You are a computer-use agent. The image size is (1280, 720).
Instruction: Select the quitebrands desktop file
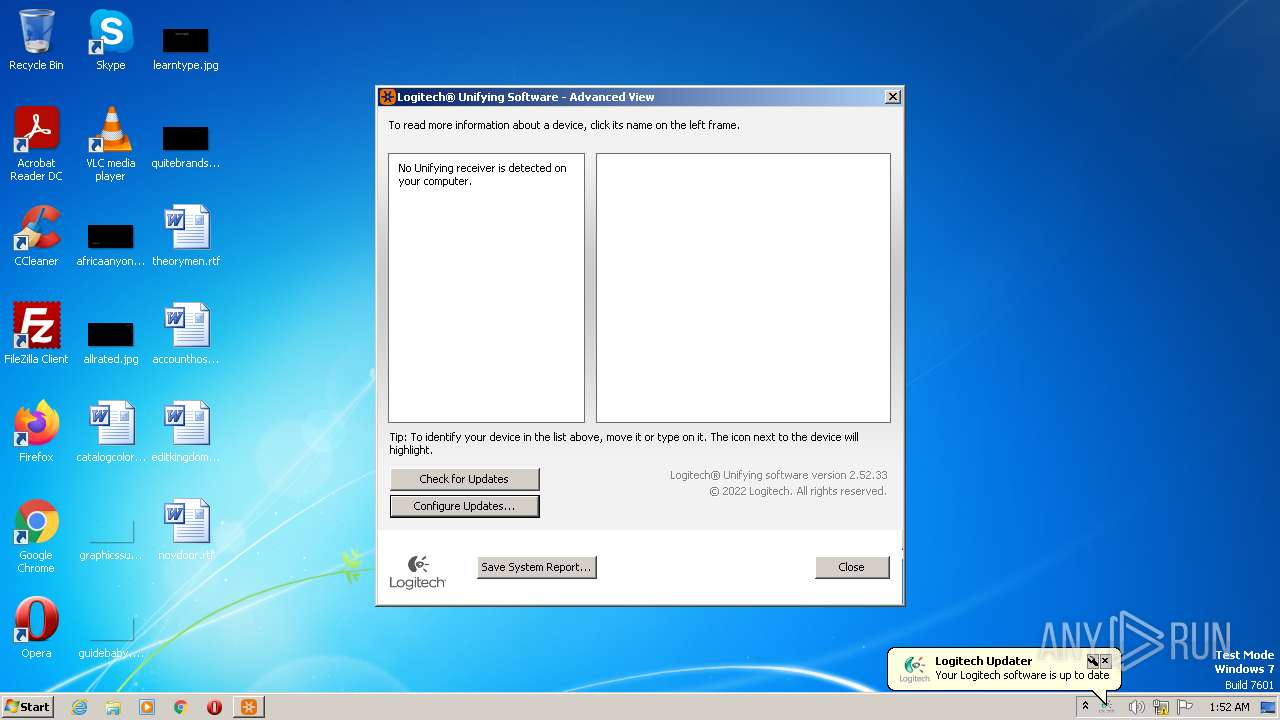pos(185,146)
